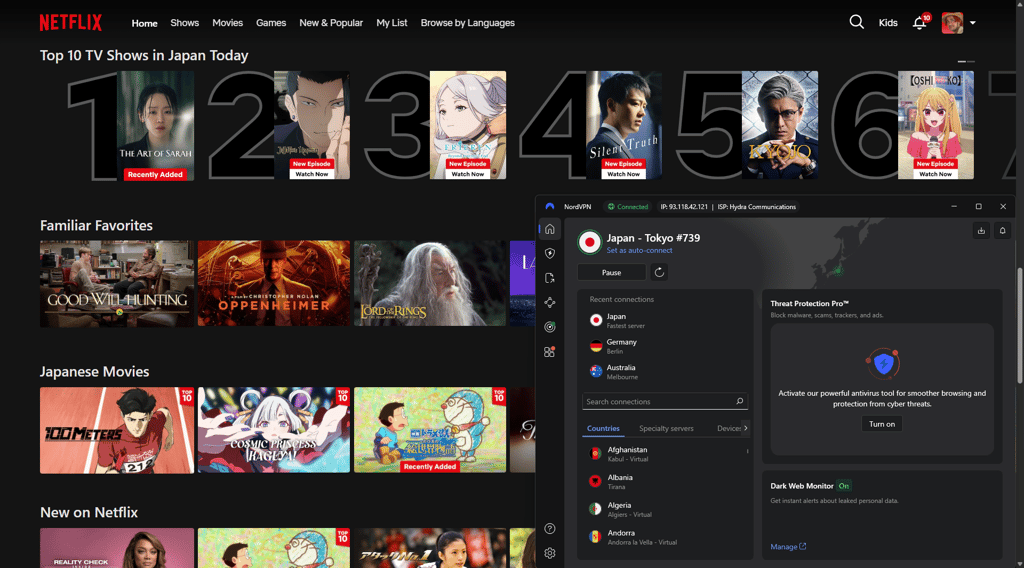Open Browse by Languages in Netflix
Screen dimensions: 1024x568
pos(468,23)
